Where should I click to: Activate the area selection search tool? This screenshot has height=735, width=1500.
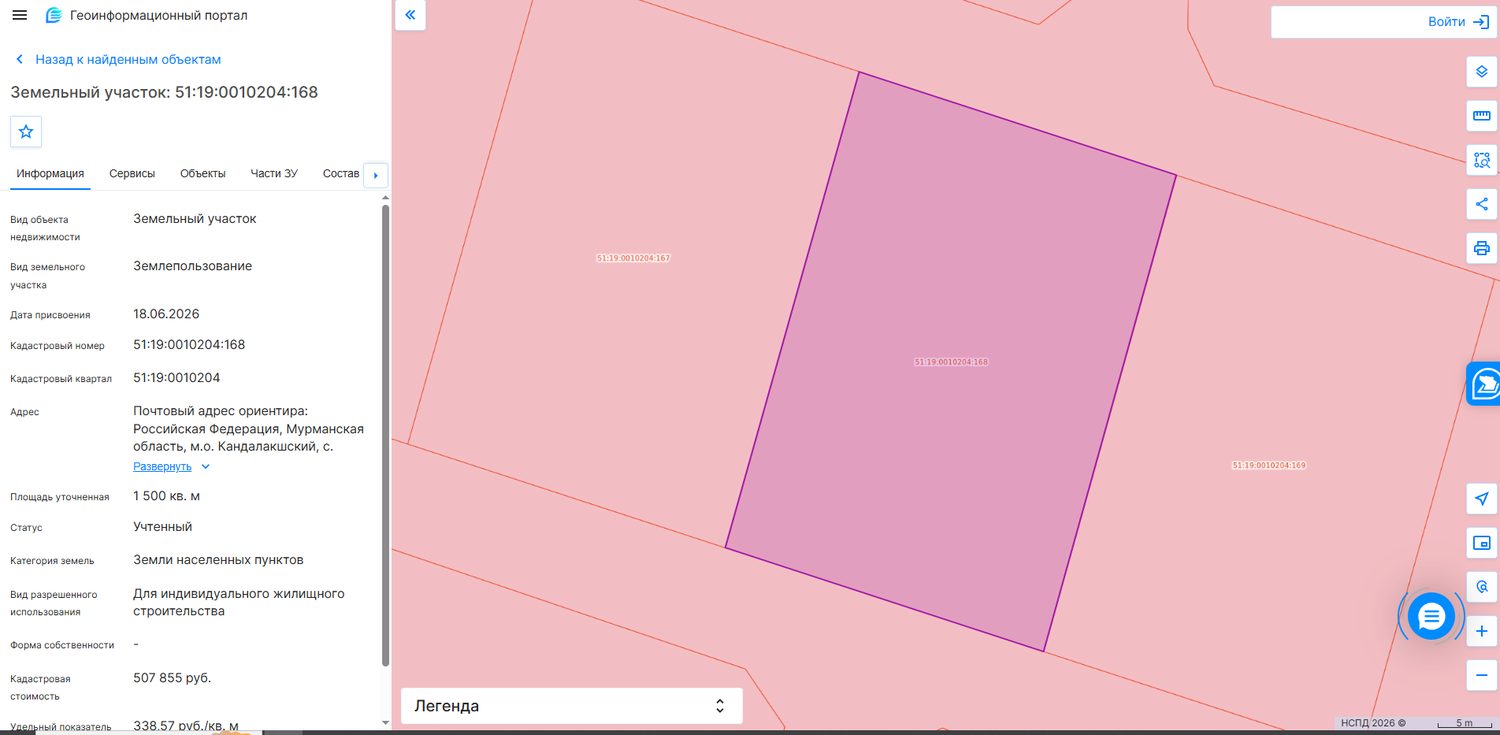[1482, 160]
